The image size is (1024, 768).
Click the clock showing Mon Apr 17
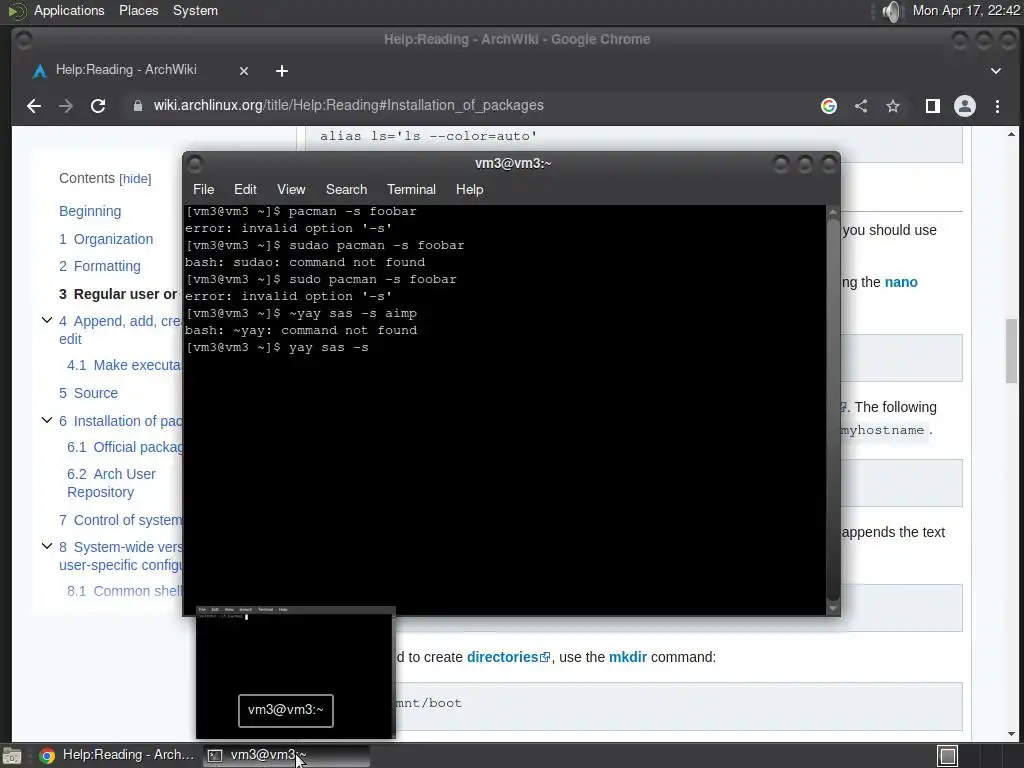coord(966,10)
